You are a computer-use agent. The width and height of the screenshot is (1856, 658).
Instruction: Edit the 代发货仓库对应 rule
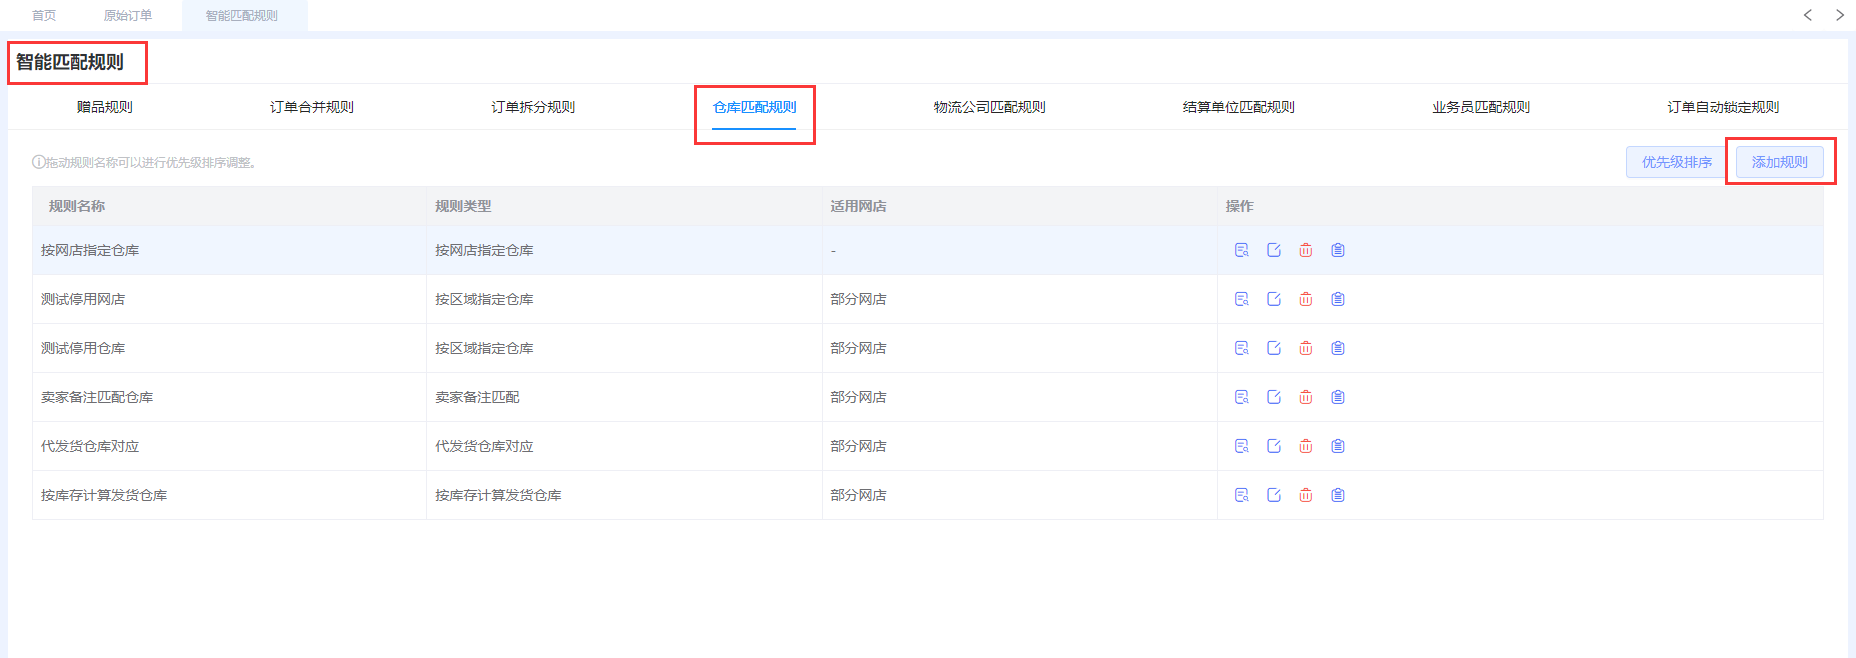point(1274,446)
